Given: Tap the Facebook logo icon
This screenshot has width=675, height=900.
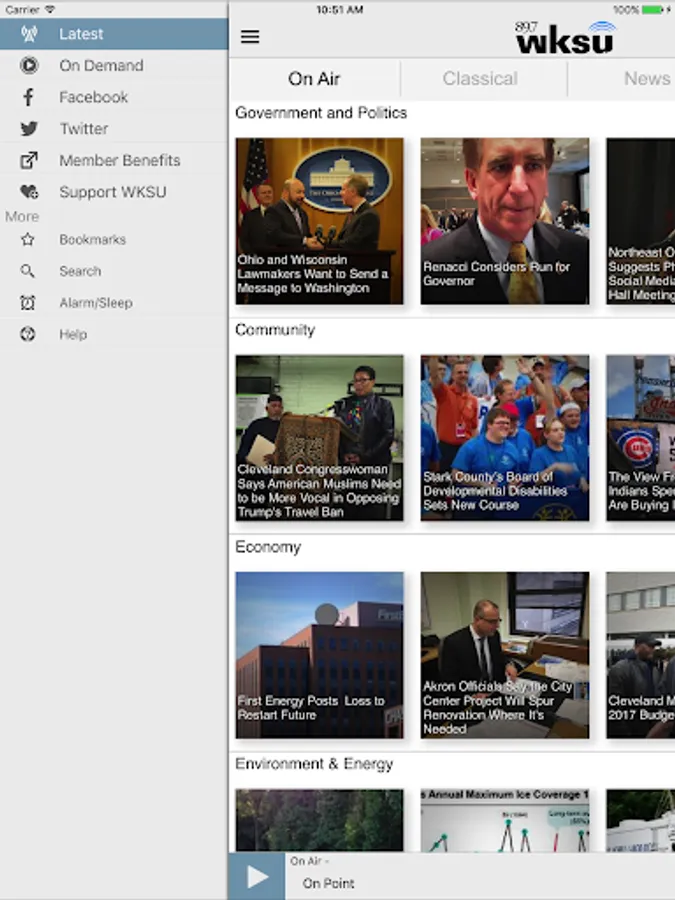Looking at the screenshot, I should [x=28, y=97].
